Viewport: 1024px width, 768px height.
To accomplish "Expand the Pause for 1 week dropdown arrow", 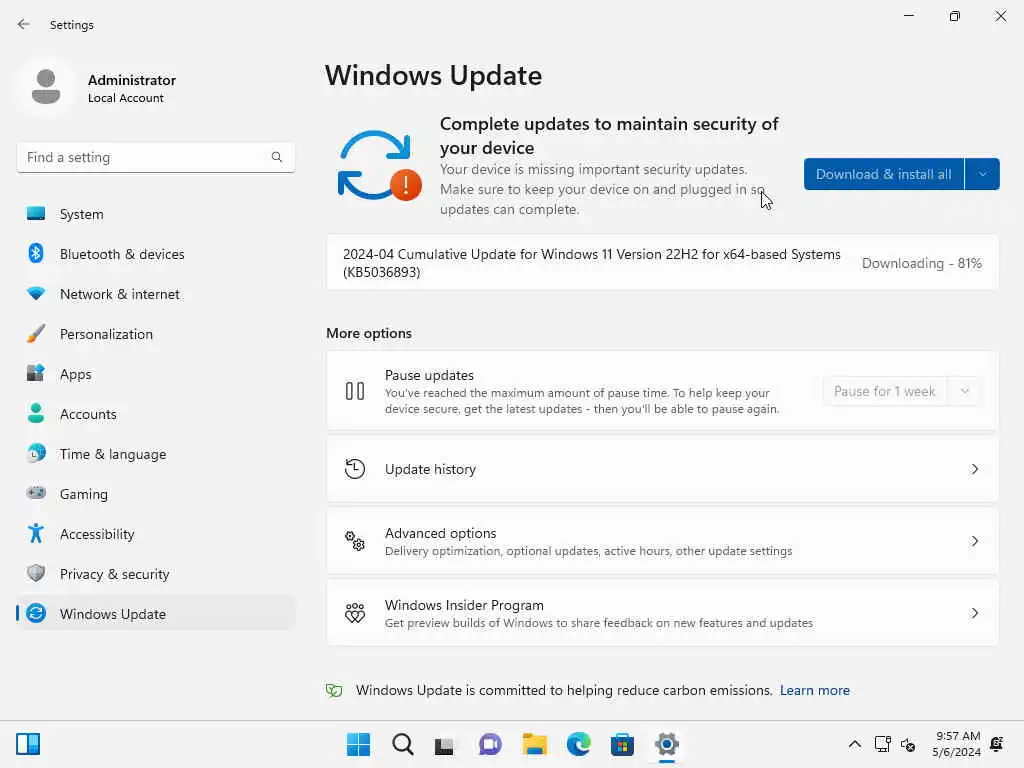I will pyautogui.click(x=965, y=391).
